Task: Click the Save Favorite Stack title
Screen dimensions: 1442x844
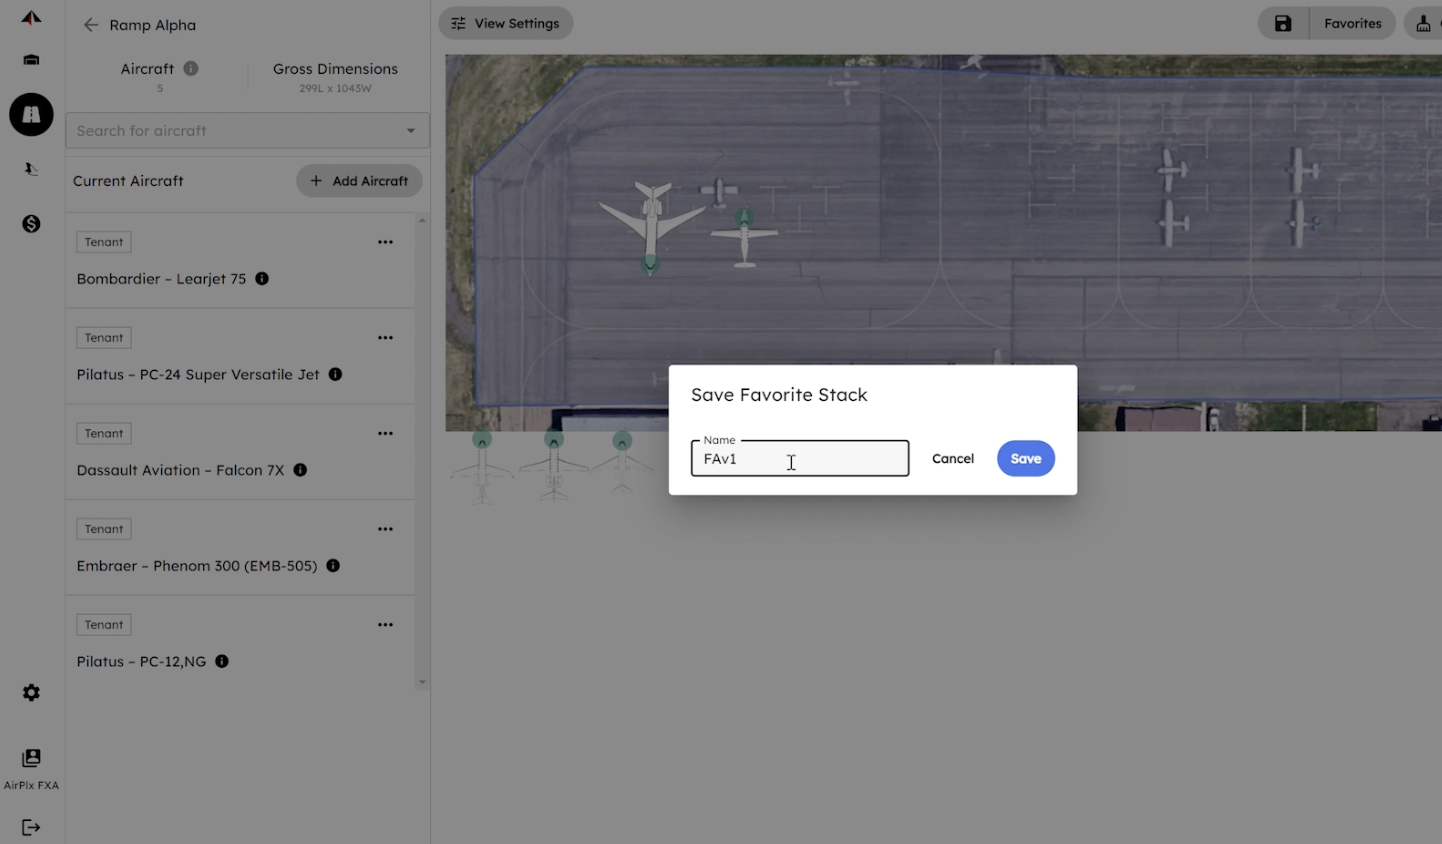Action: [779, 395]
